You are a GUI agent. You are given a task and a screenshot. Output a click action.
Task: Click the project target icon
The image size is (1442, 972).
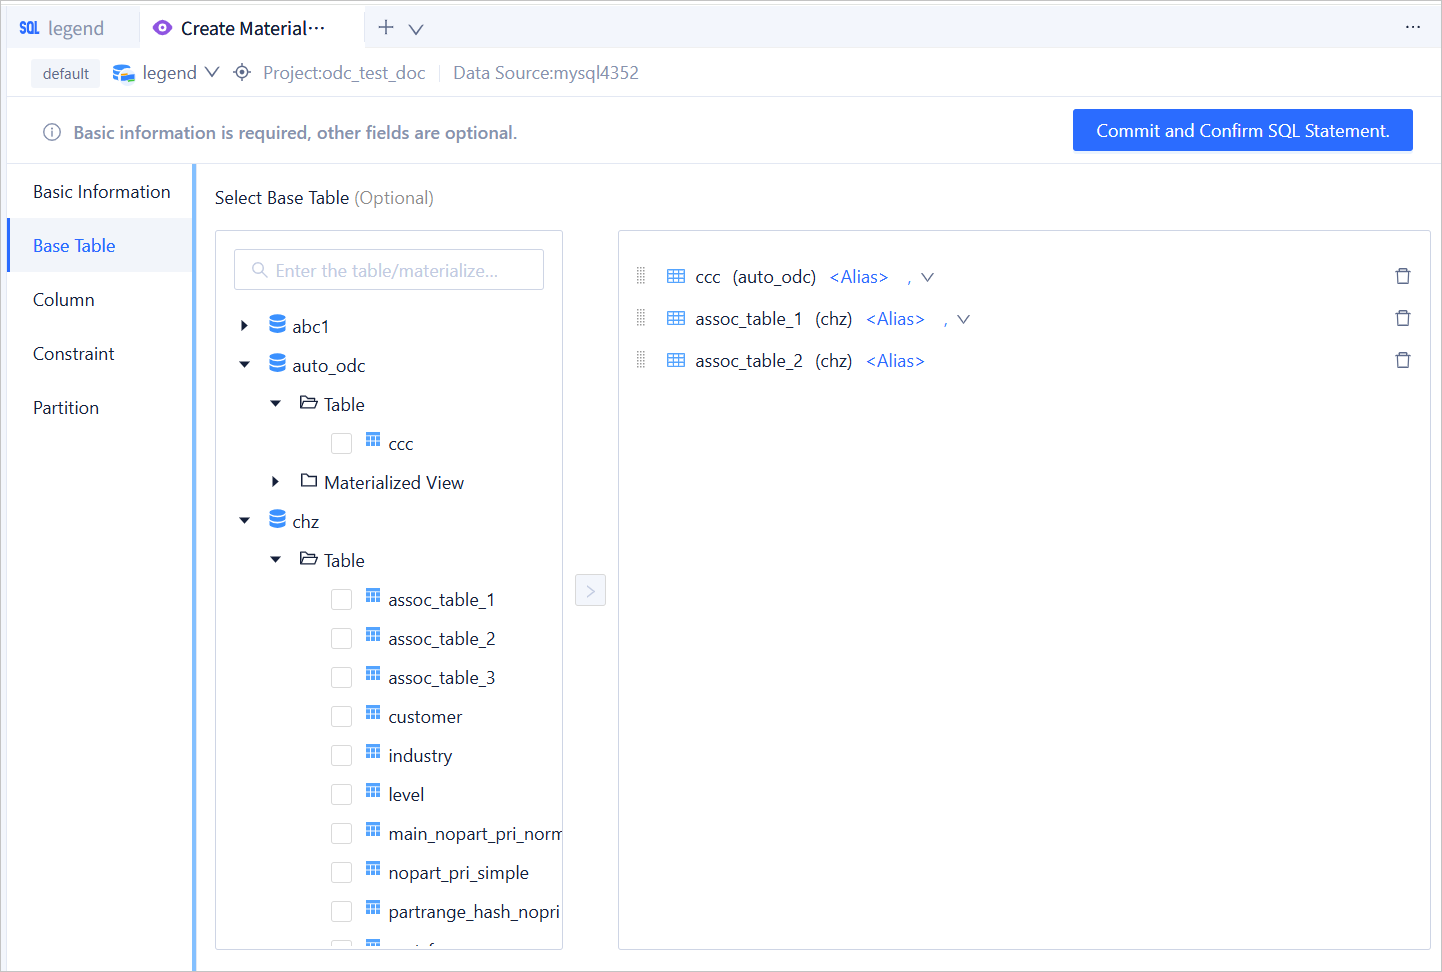(x=242, y=73)
